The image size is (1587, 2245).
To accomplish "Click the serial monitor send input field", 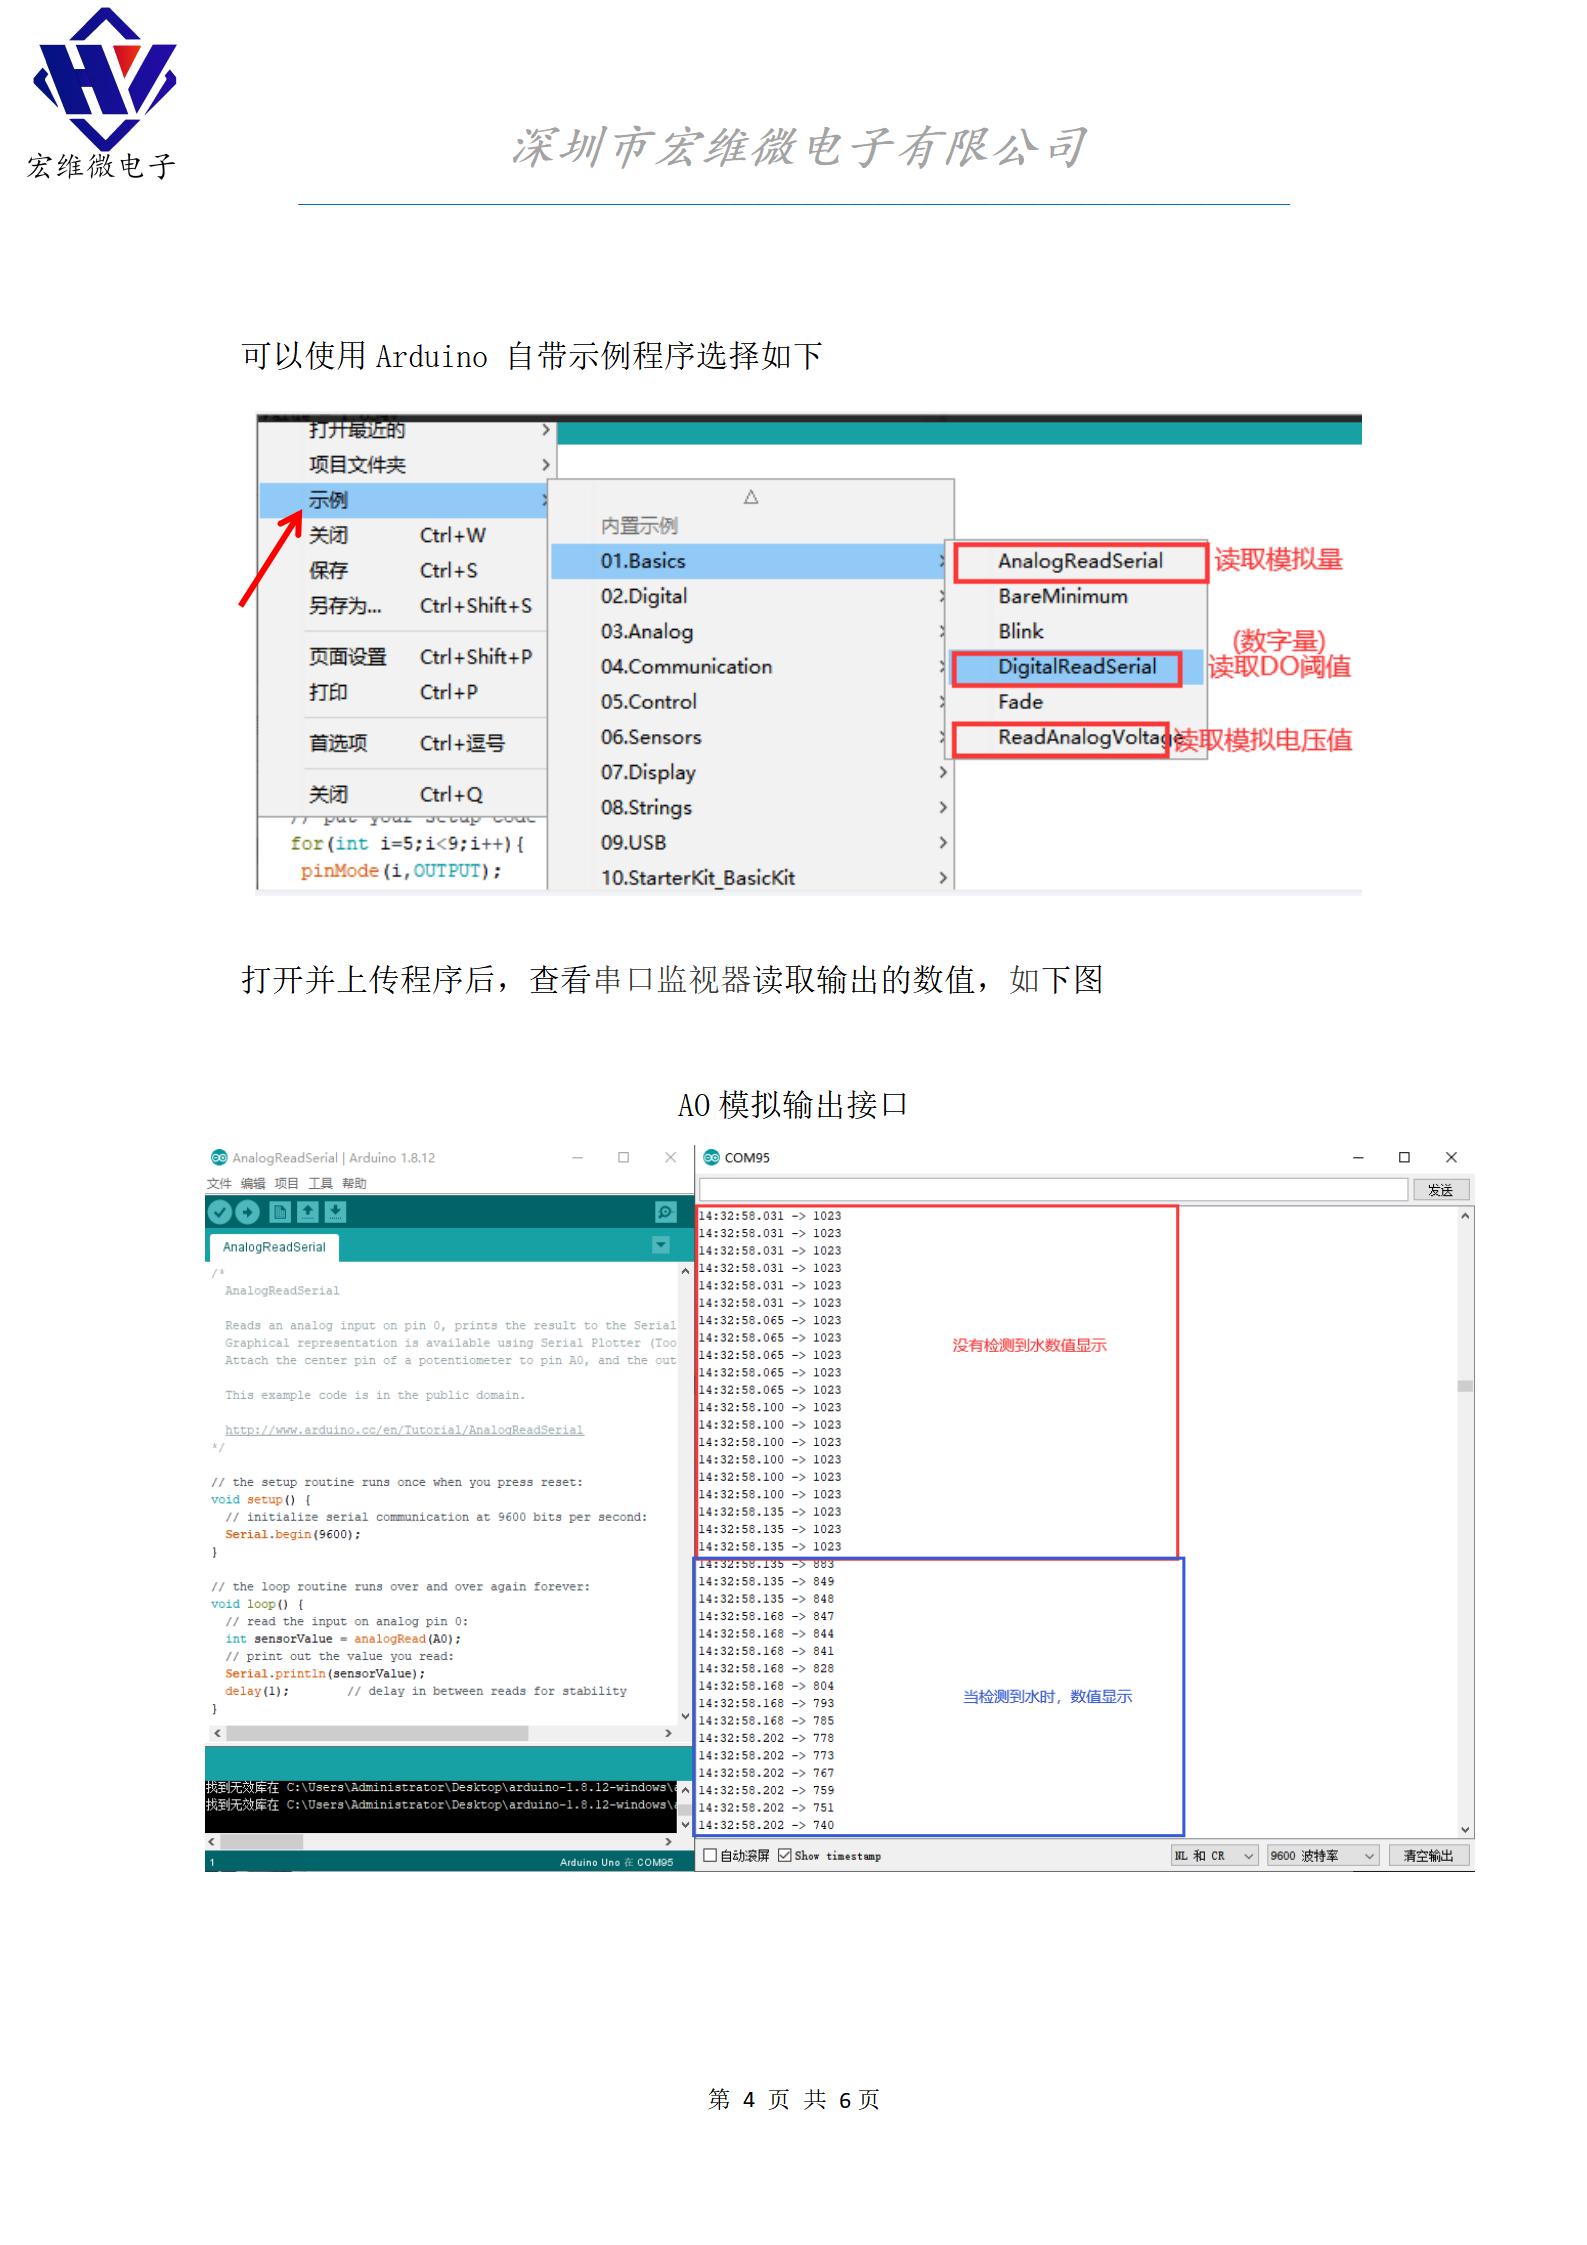I will (x=1053, y=1189).
